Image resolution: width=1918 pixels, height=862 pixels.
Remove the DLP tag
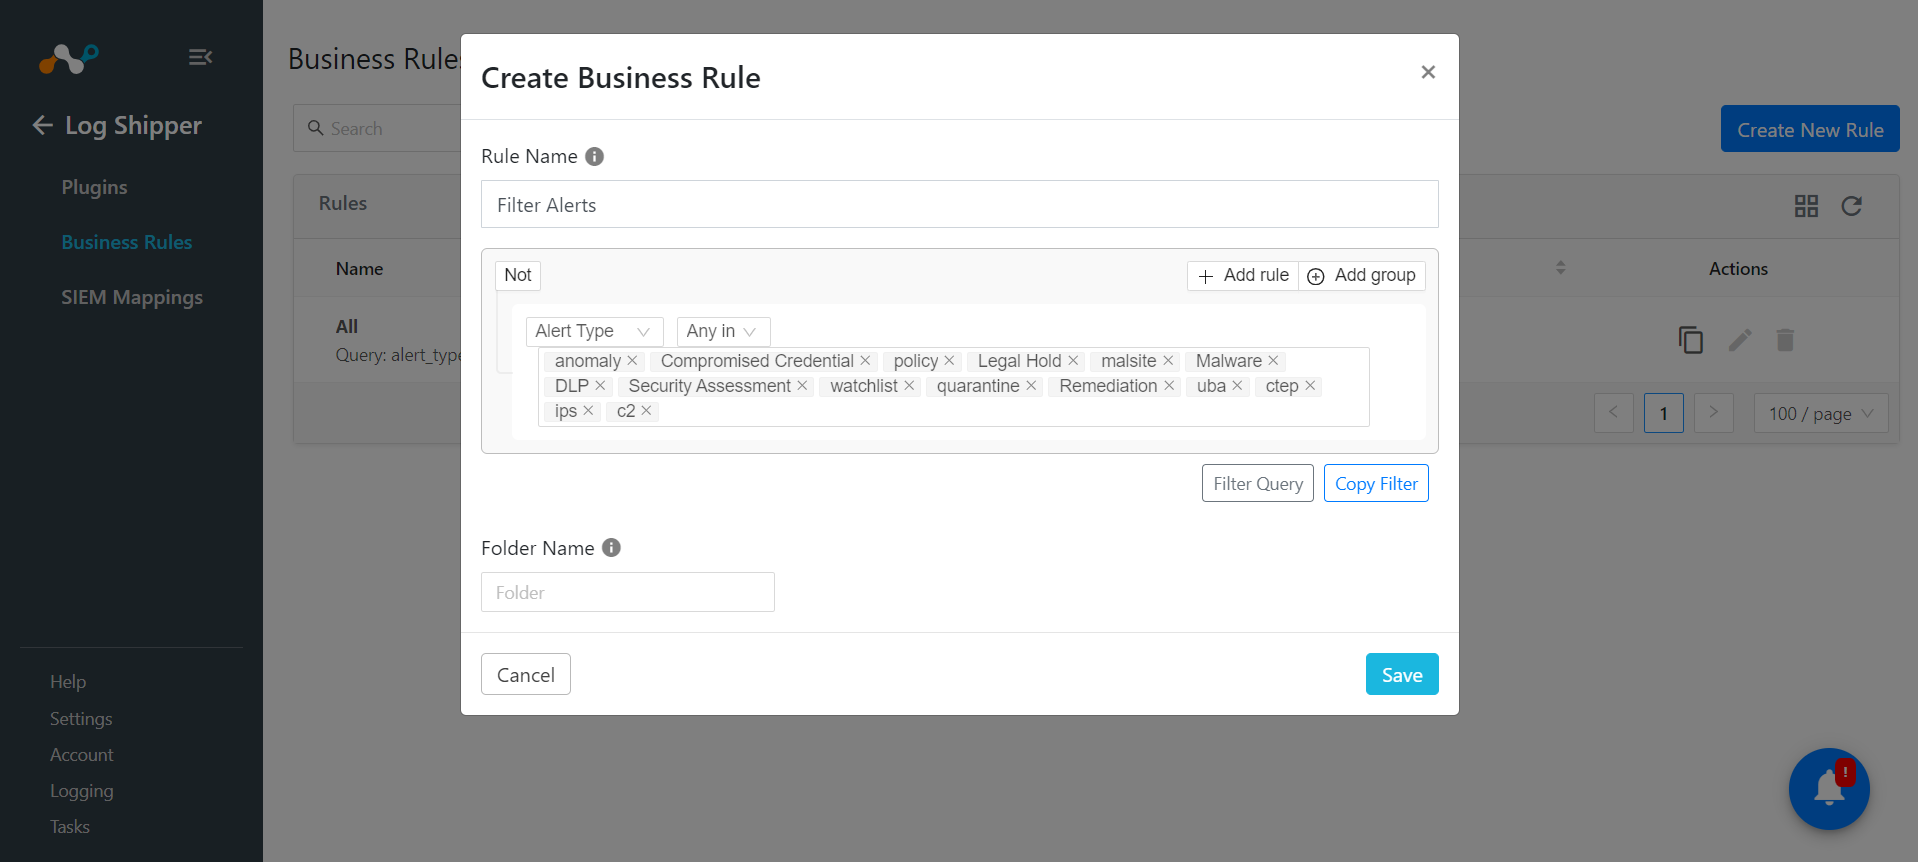point(600,386)
